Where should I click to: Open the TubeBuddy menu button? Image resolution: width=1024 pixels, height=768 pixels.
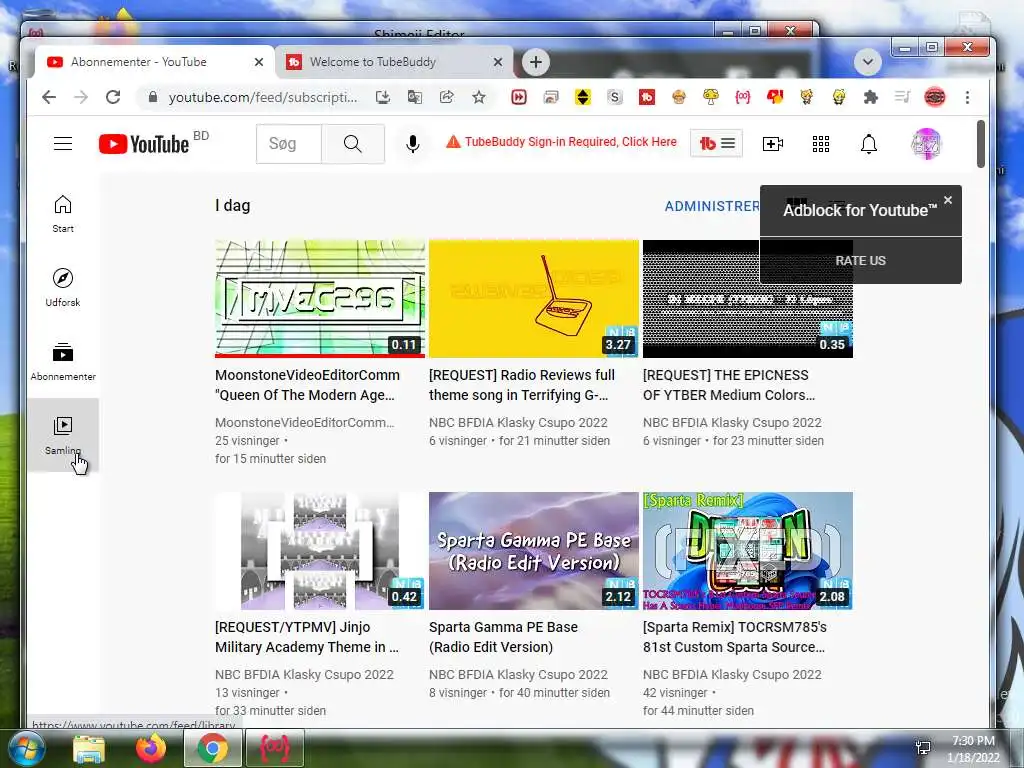[716, 143]
